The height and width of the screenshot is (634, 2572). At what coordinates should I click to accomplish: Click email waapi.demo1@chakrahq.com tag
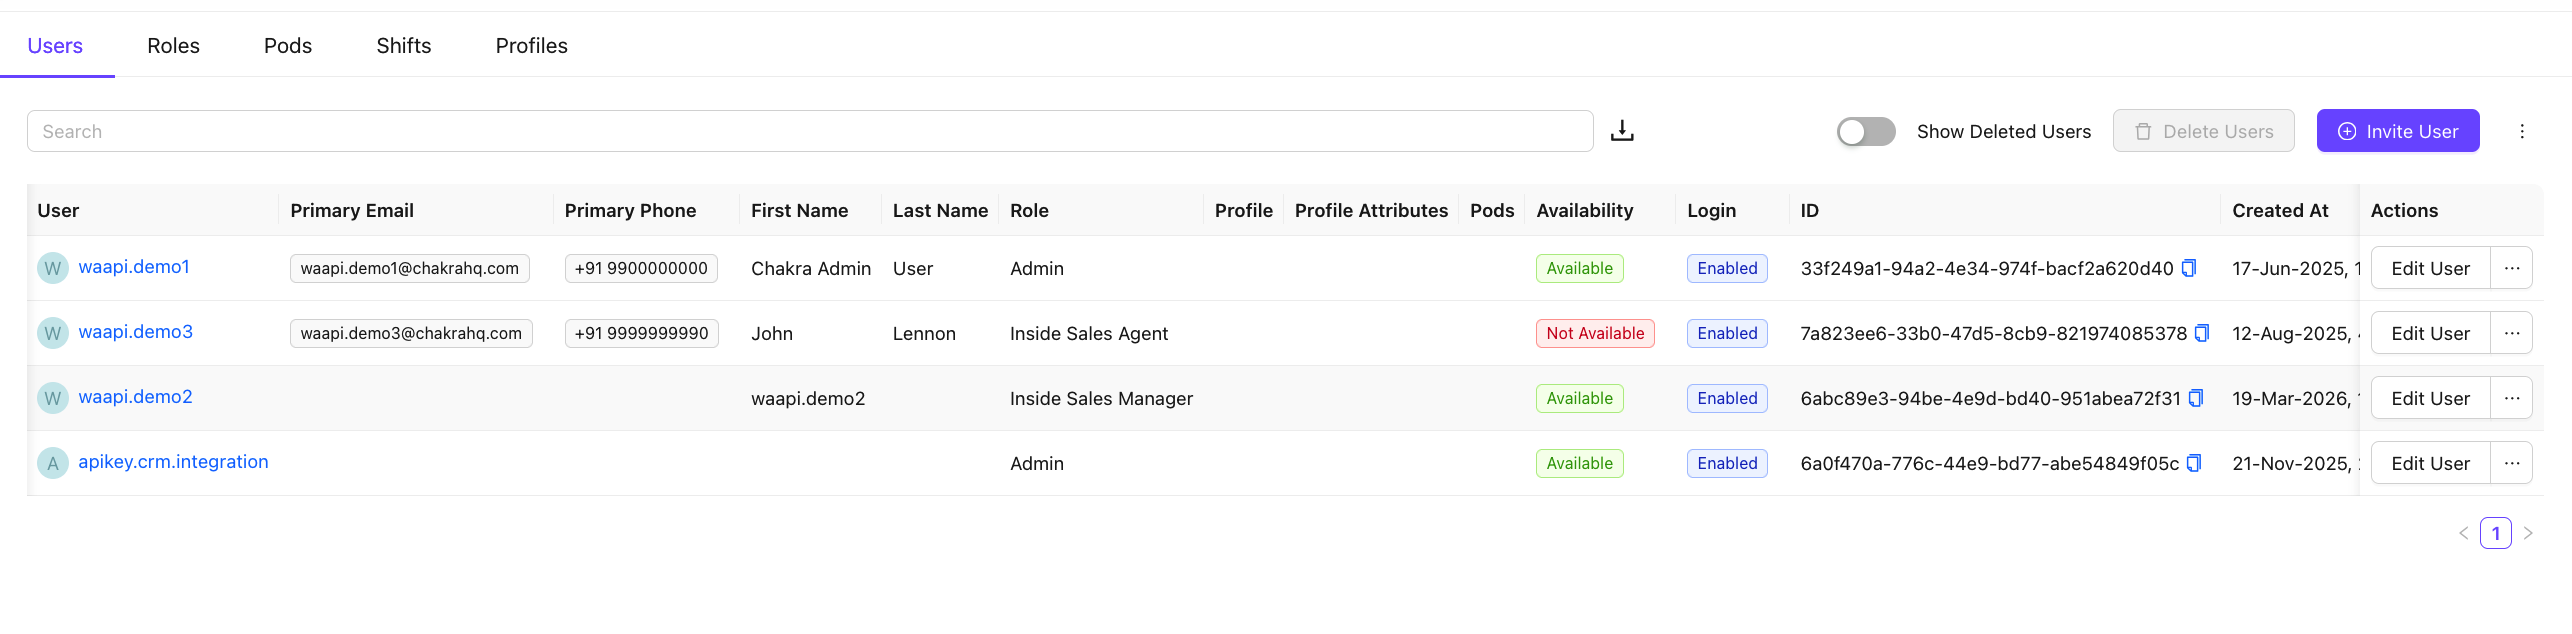pos(410,268)
